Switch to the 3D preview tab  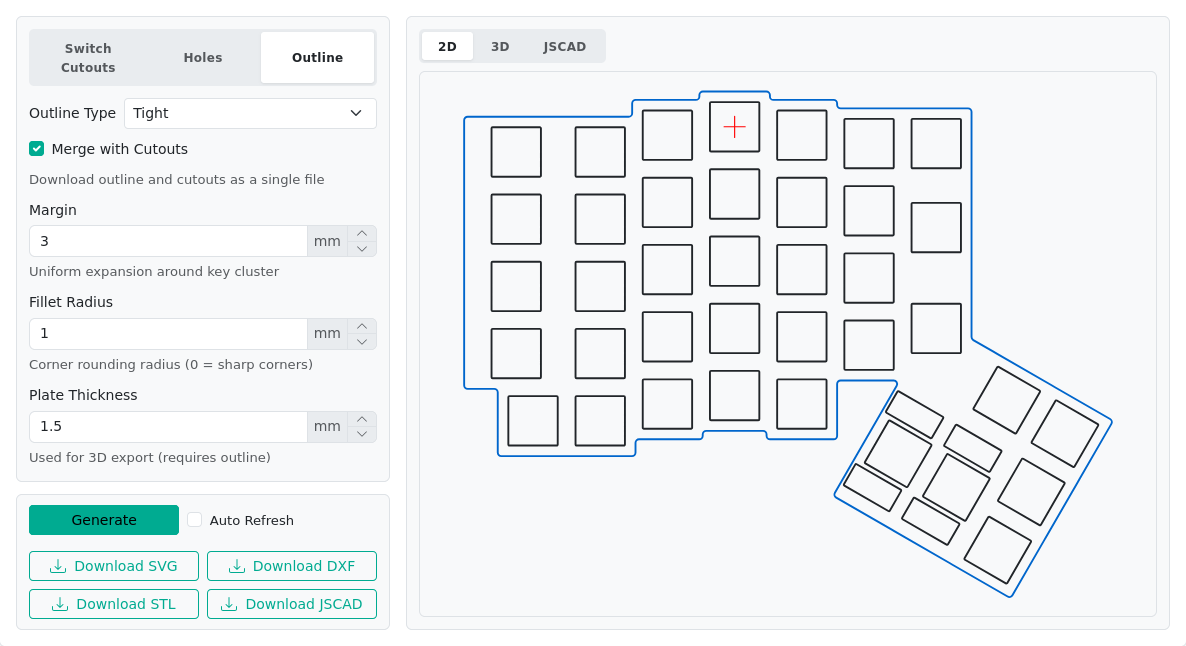coord(500,46)
